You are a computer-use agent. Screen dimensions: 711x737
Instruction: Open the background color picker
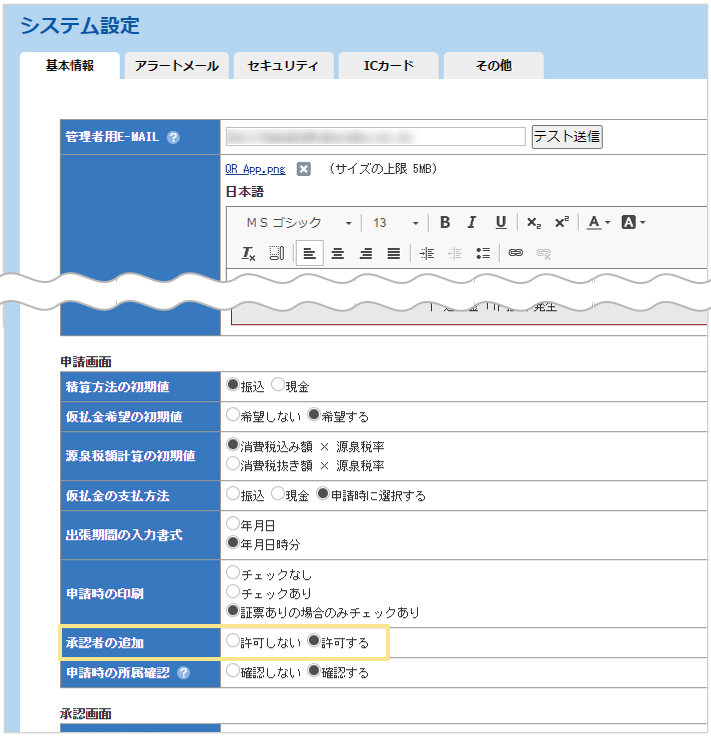[x=634, y=222]
